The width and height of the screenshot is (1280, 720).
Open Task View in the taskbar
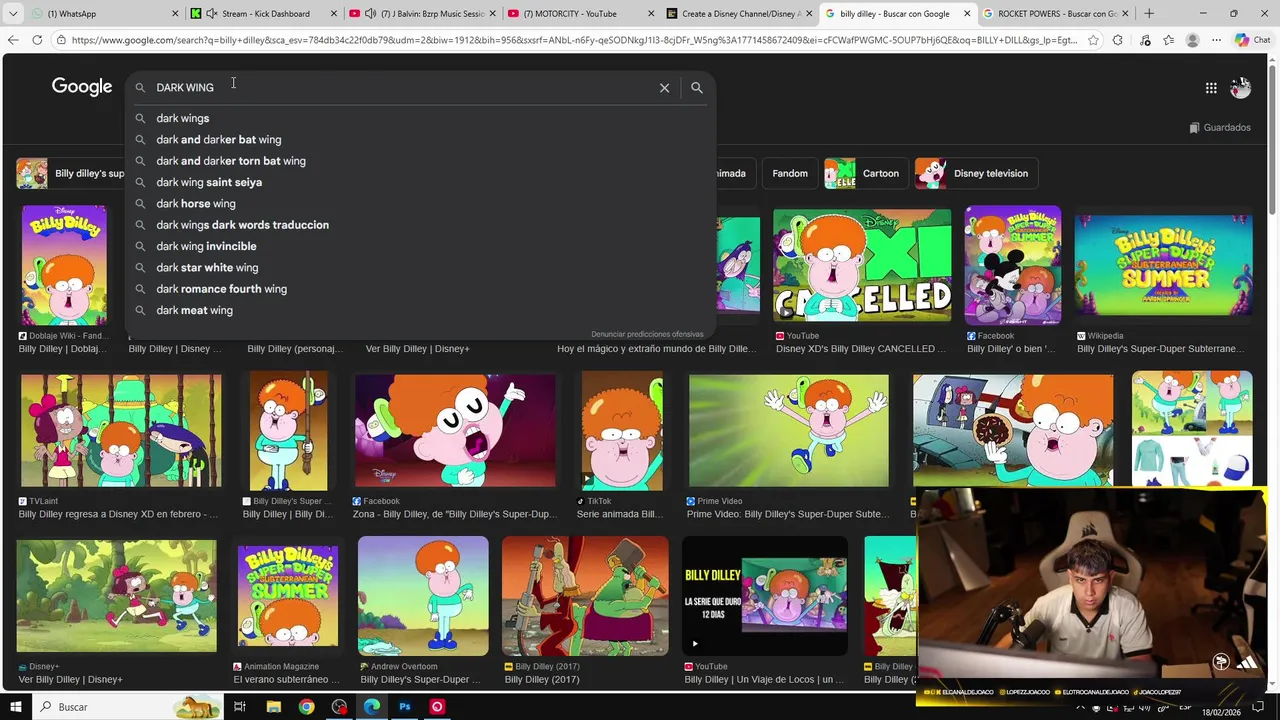click(240, 707)
